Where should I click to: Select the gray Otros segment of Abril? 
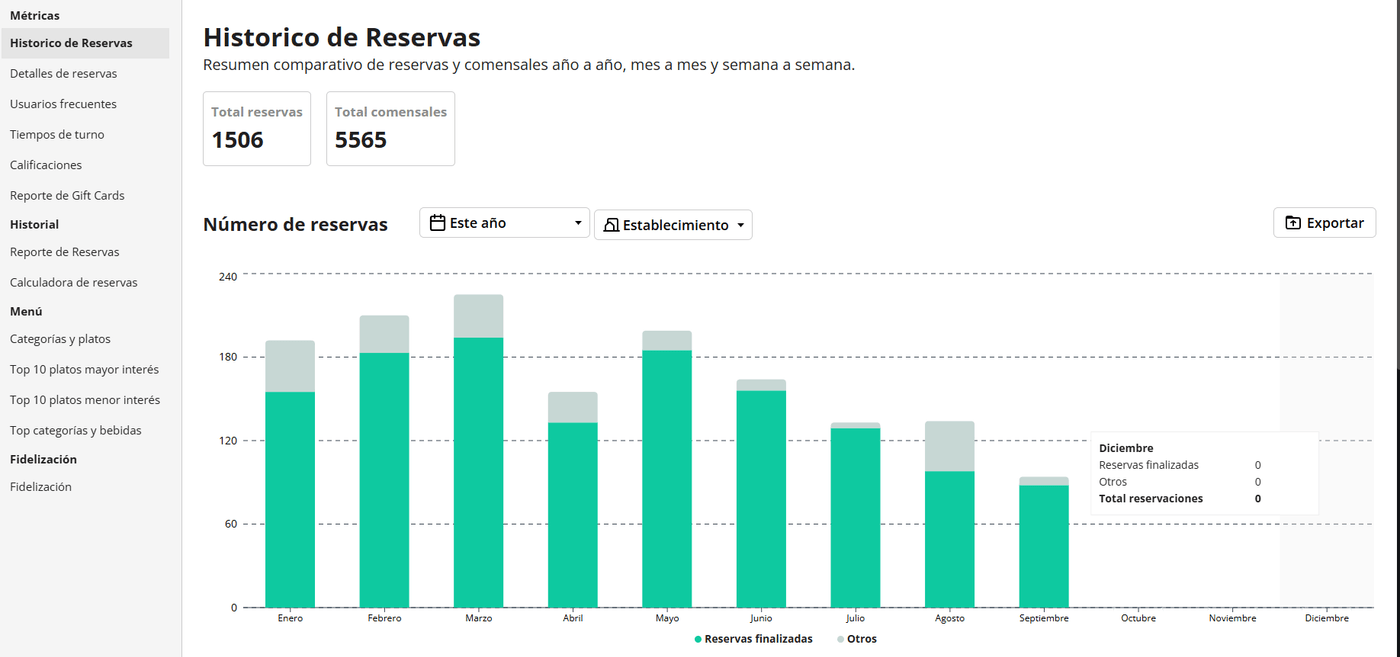coord(573,407)
